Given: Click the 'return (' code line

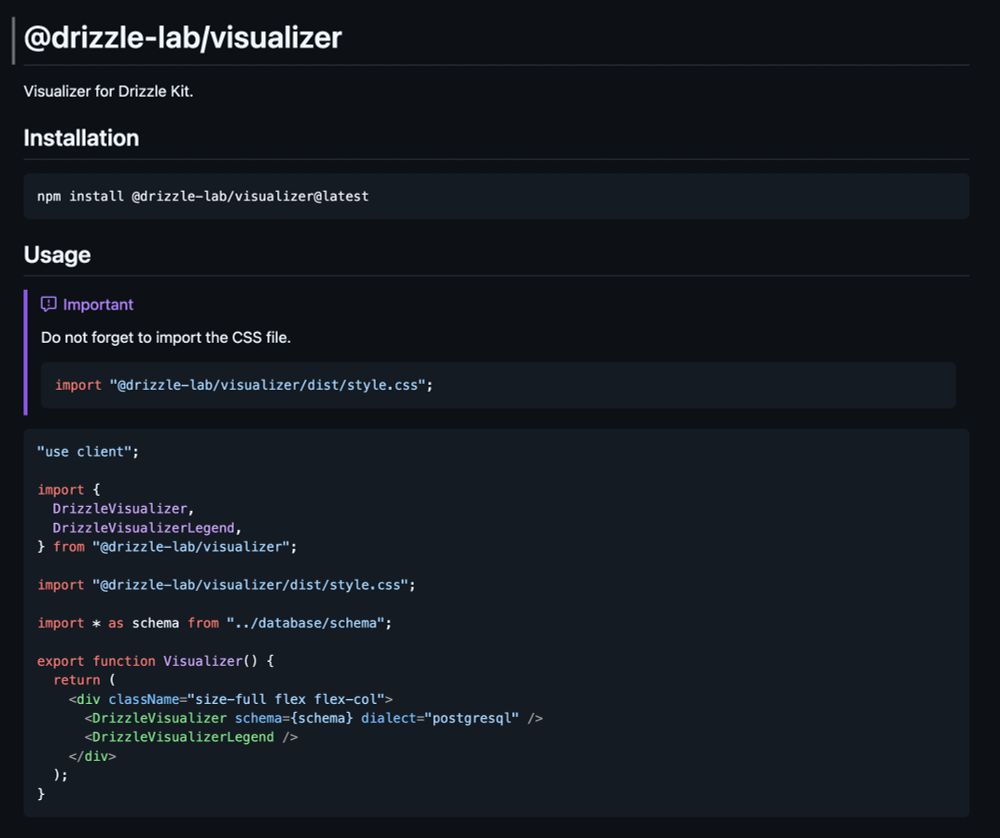Looking at the screenshot, I should (84, 680).
